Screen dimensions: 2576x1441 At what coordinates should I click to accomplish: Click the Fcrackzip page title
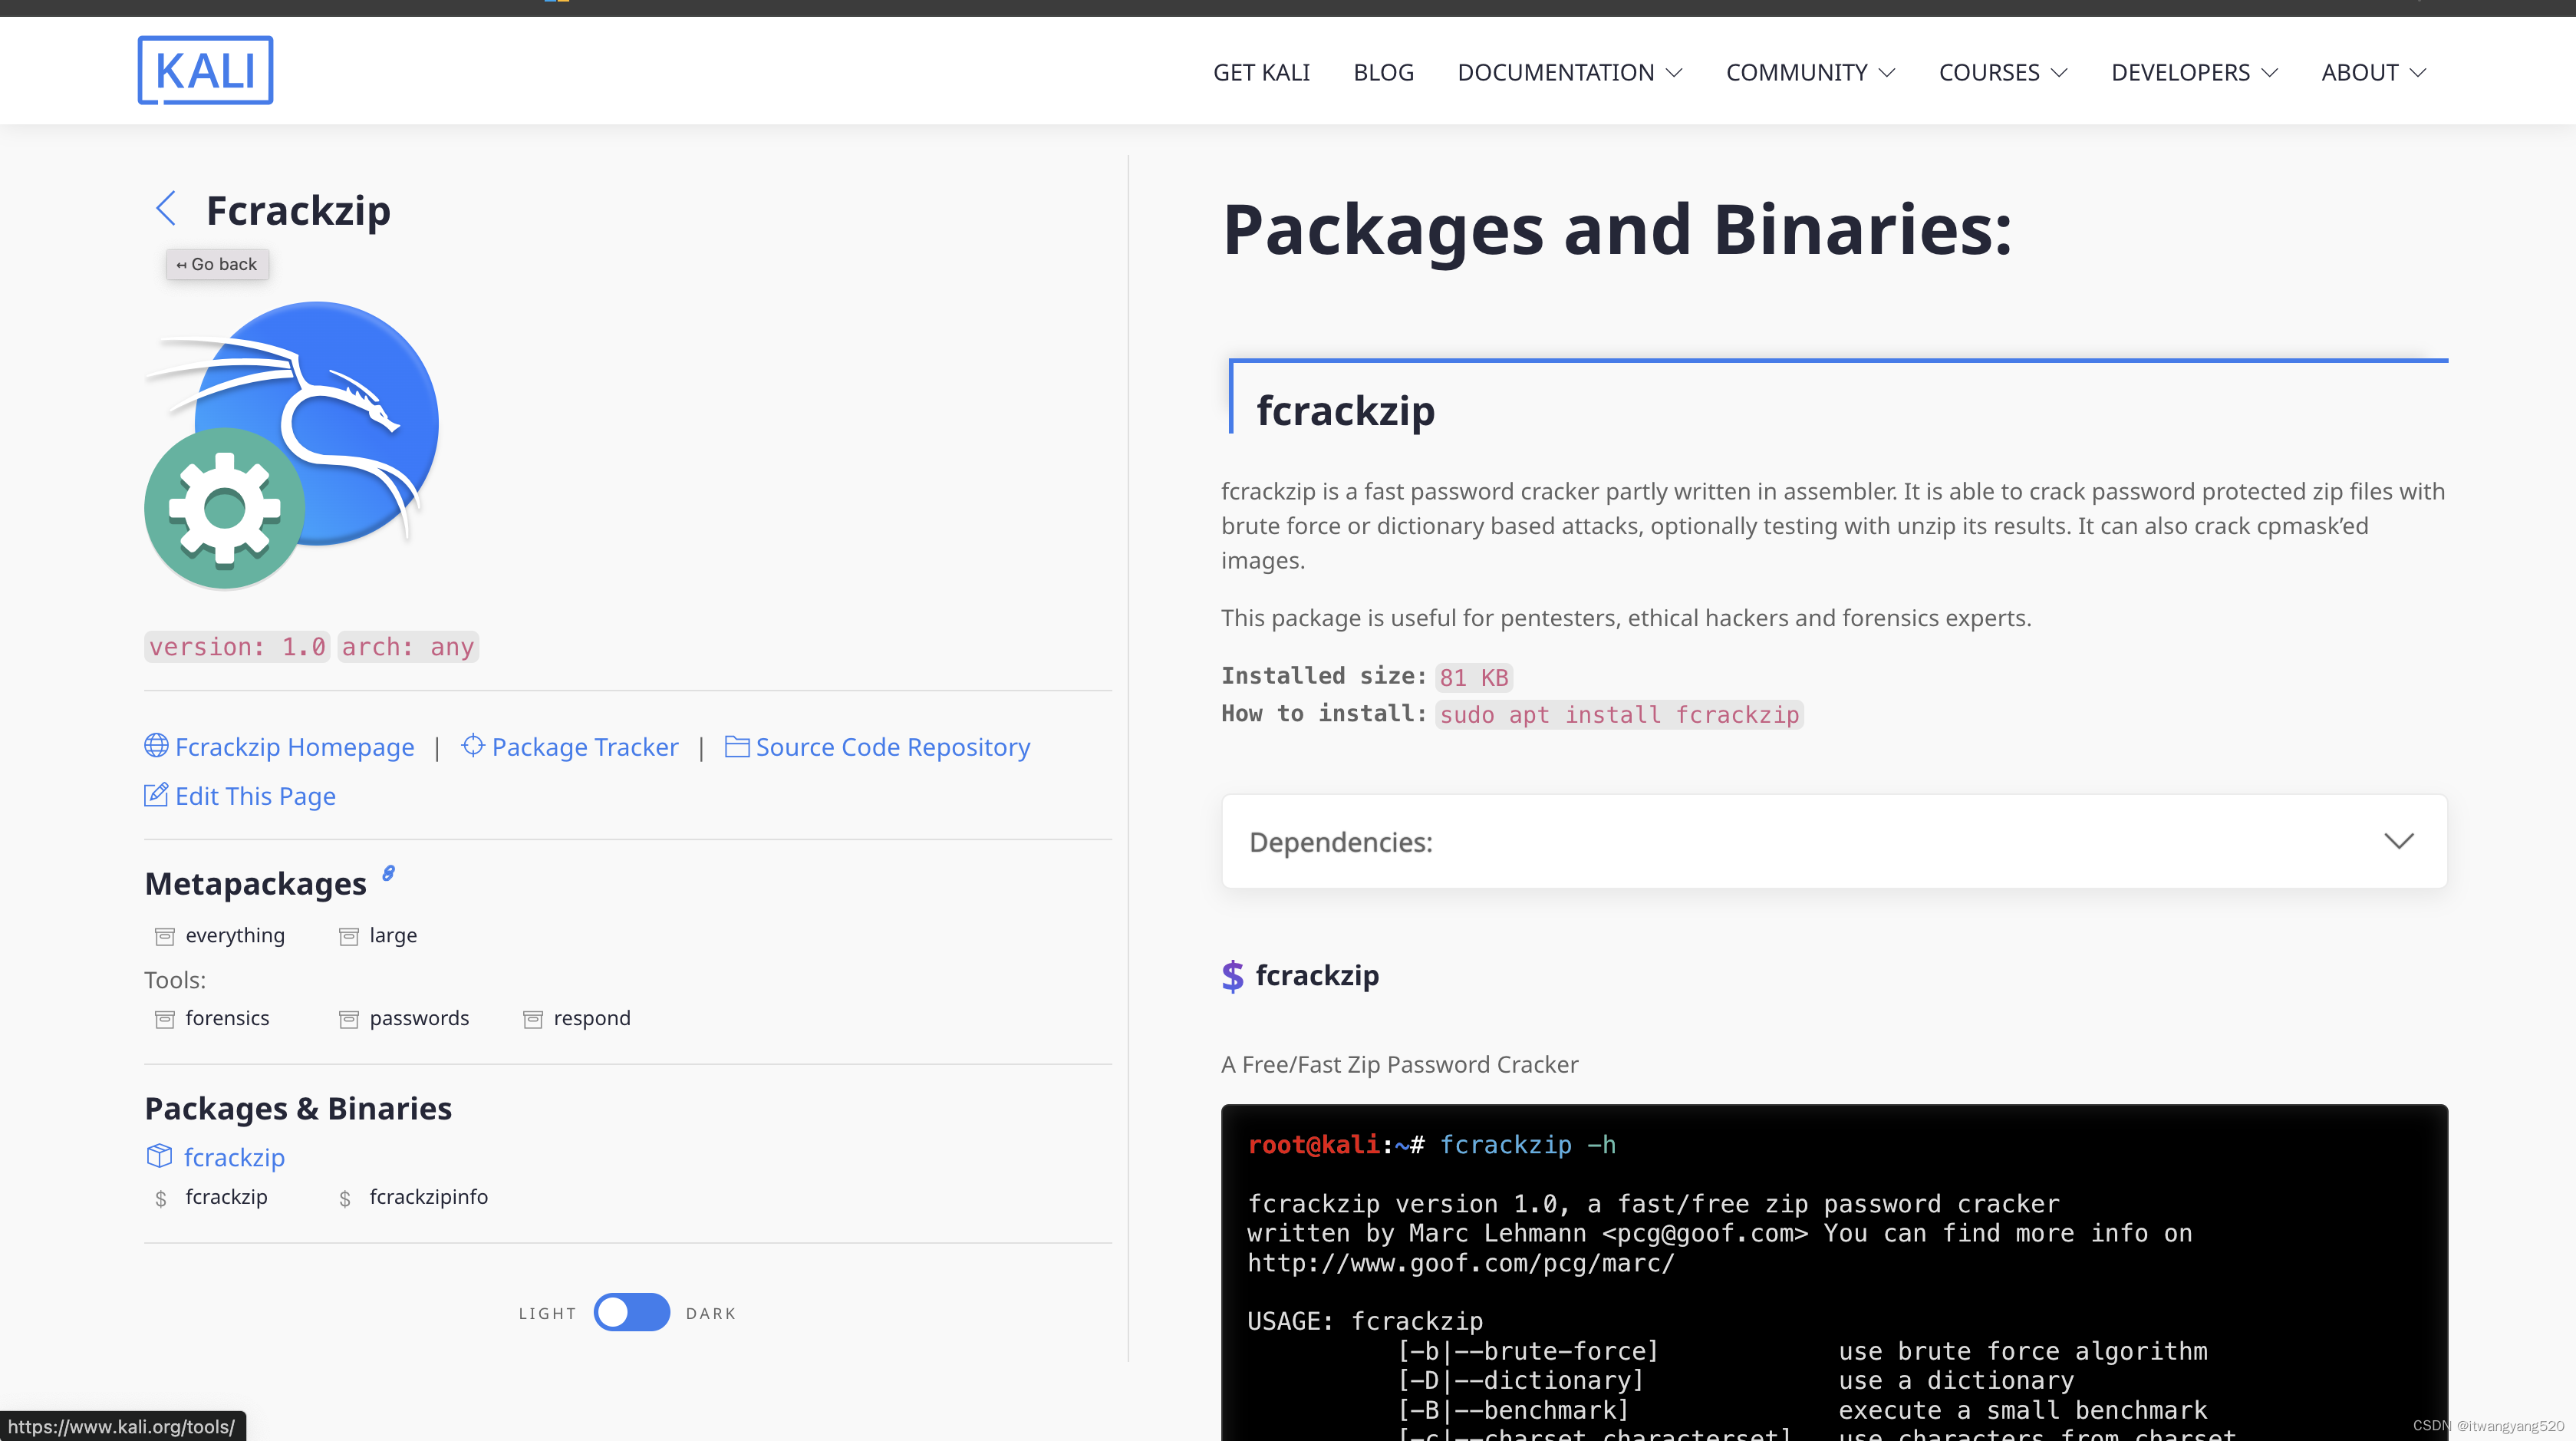coord(298,210)
